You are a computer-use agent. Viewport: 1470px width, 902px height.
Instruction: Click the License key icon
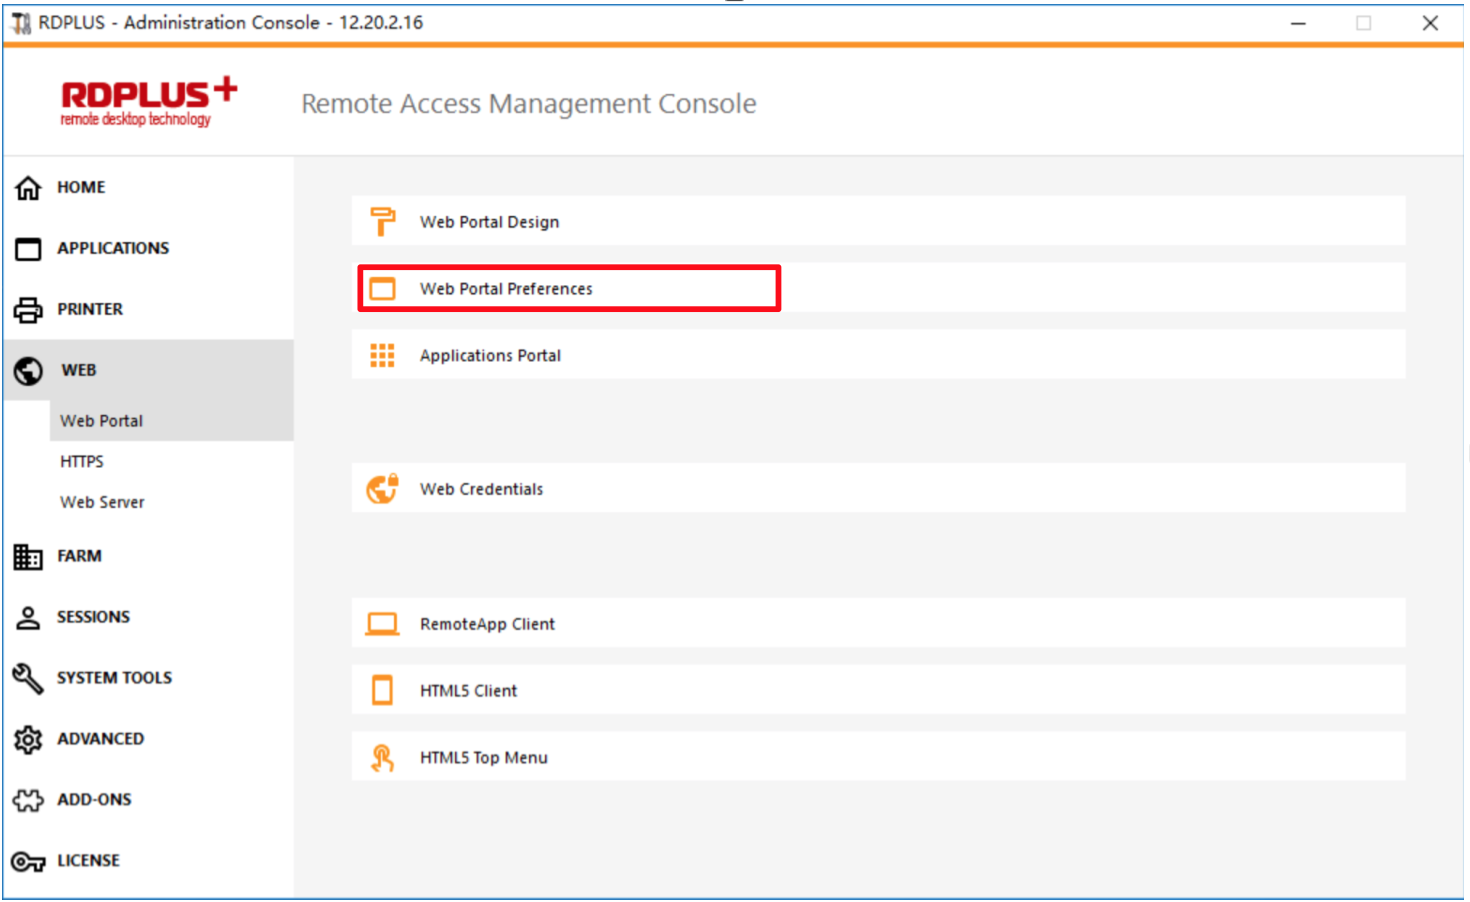[x=28, y=861]
